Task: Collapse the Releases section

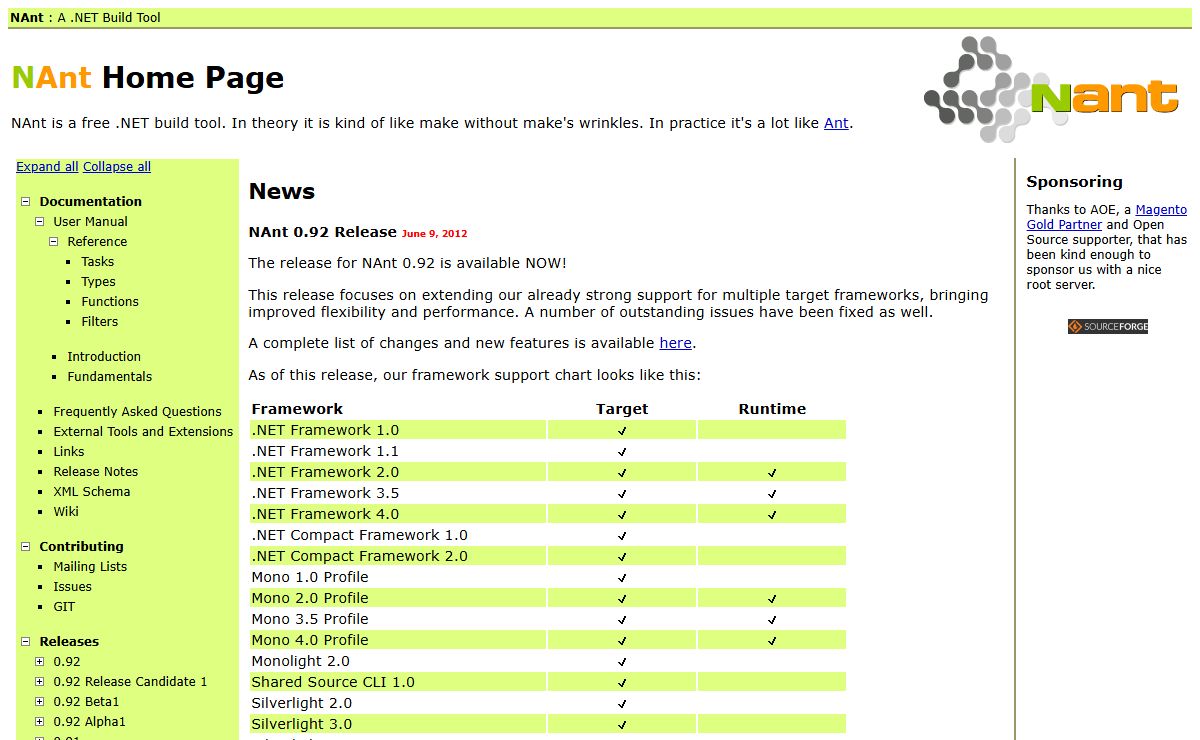Action: click(26, 641)
